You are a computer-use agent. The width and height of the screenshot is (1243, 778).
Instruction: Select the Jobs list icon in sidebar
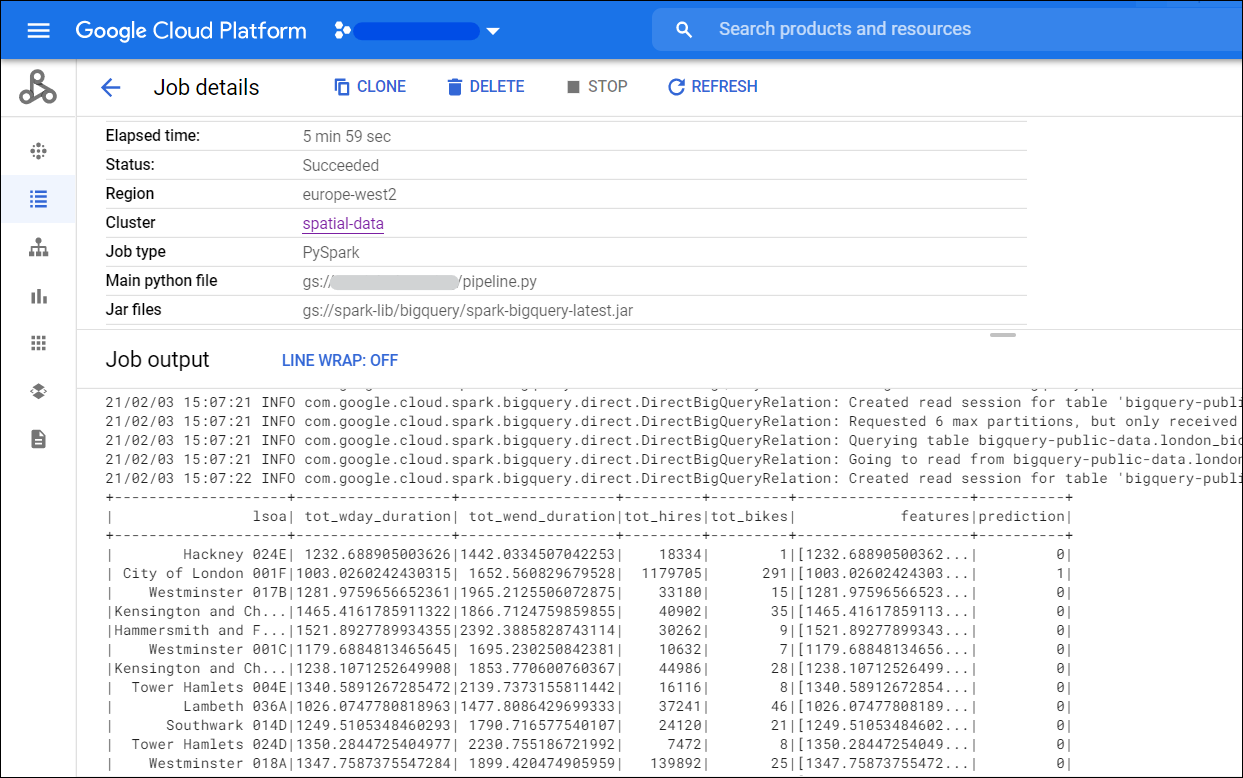38,199
